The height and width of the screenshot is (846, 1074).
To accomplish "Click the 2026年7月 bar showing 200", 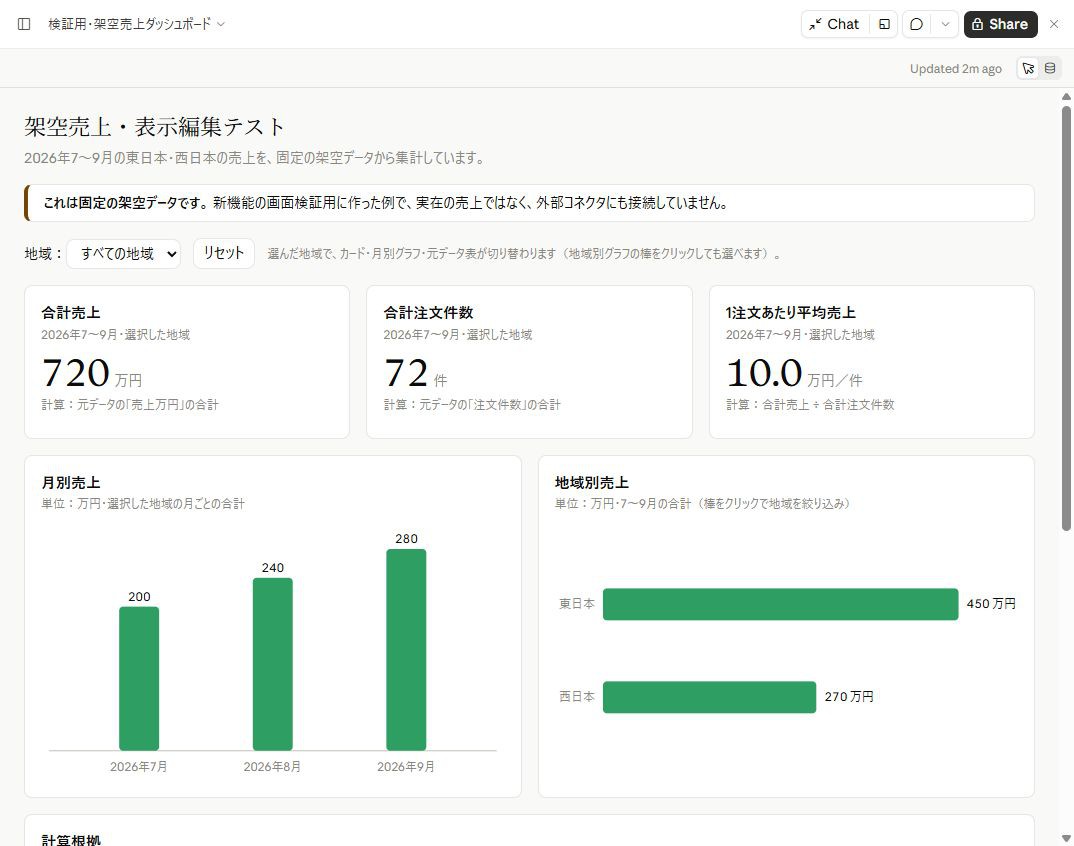I will point(139,679).
